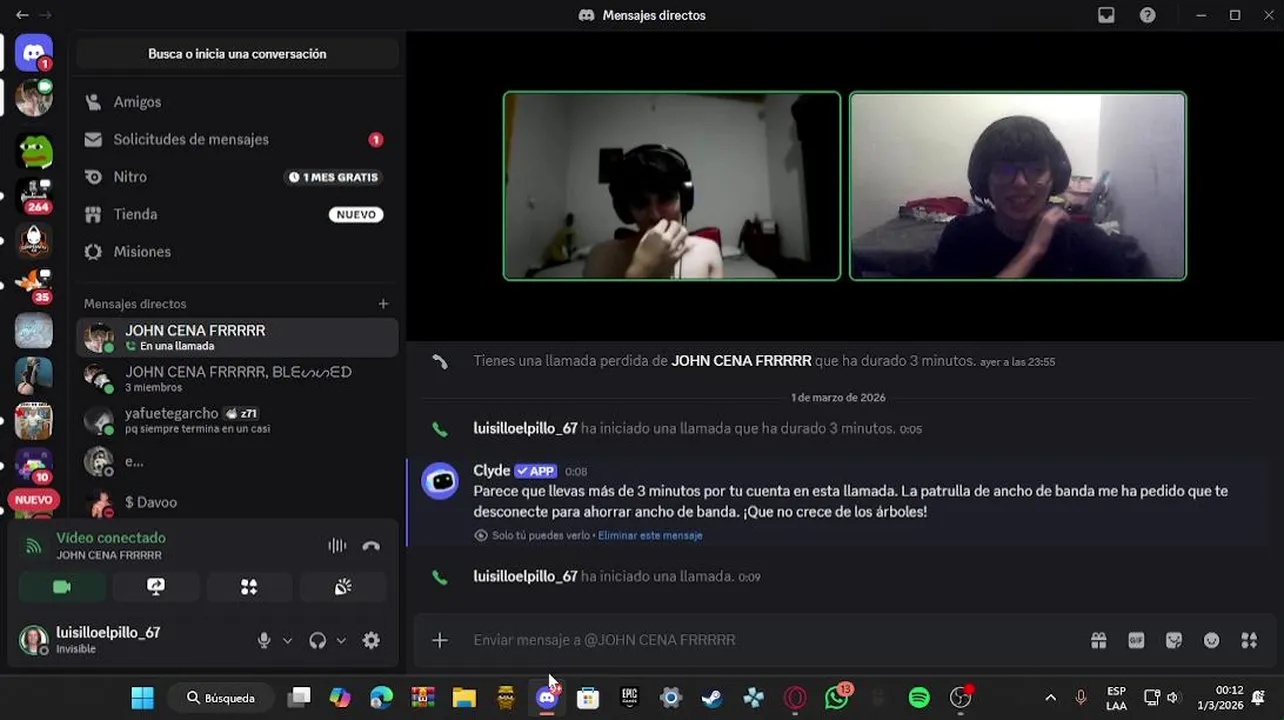The width and height of the screenshot is (1284, 720).
Task: Open Epic Games launcher from taskbar
Action: click(x=629, y=698)
